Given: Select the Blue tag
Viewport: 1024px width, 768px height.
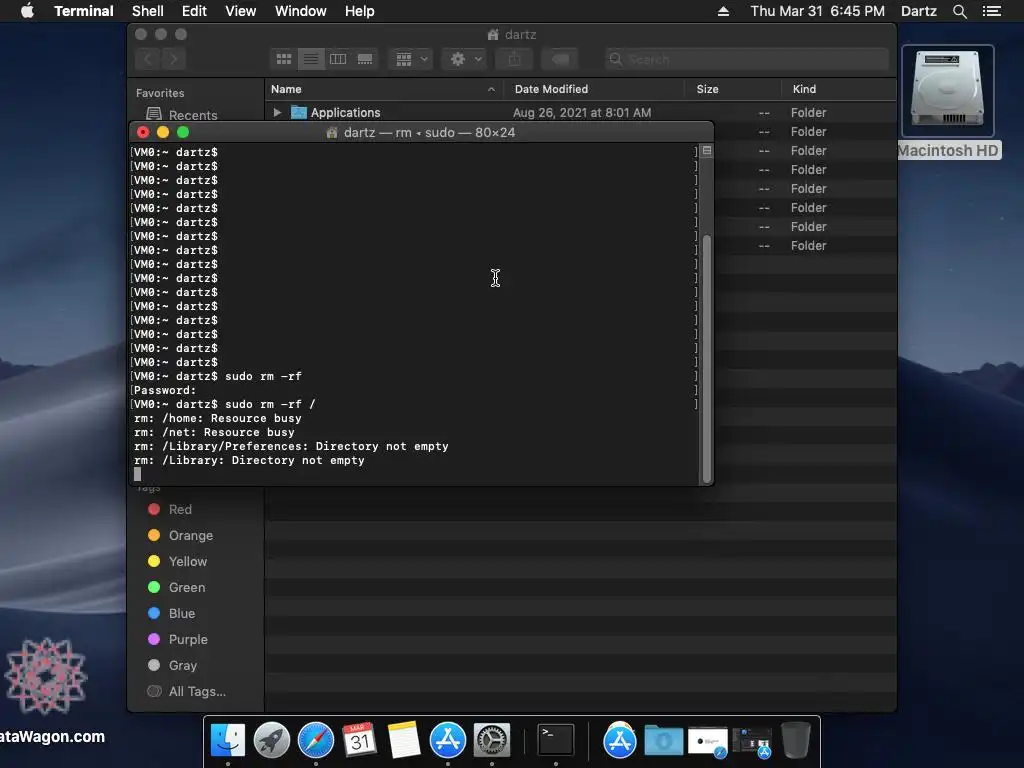Looking at the screenshot, I should coord(172,613).
